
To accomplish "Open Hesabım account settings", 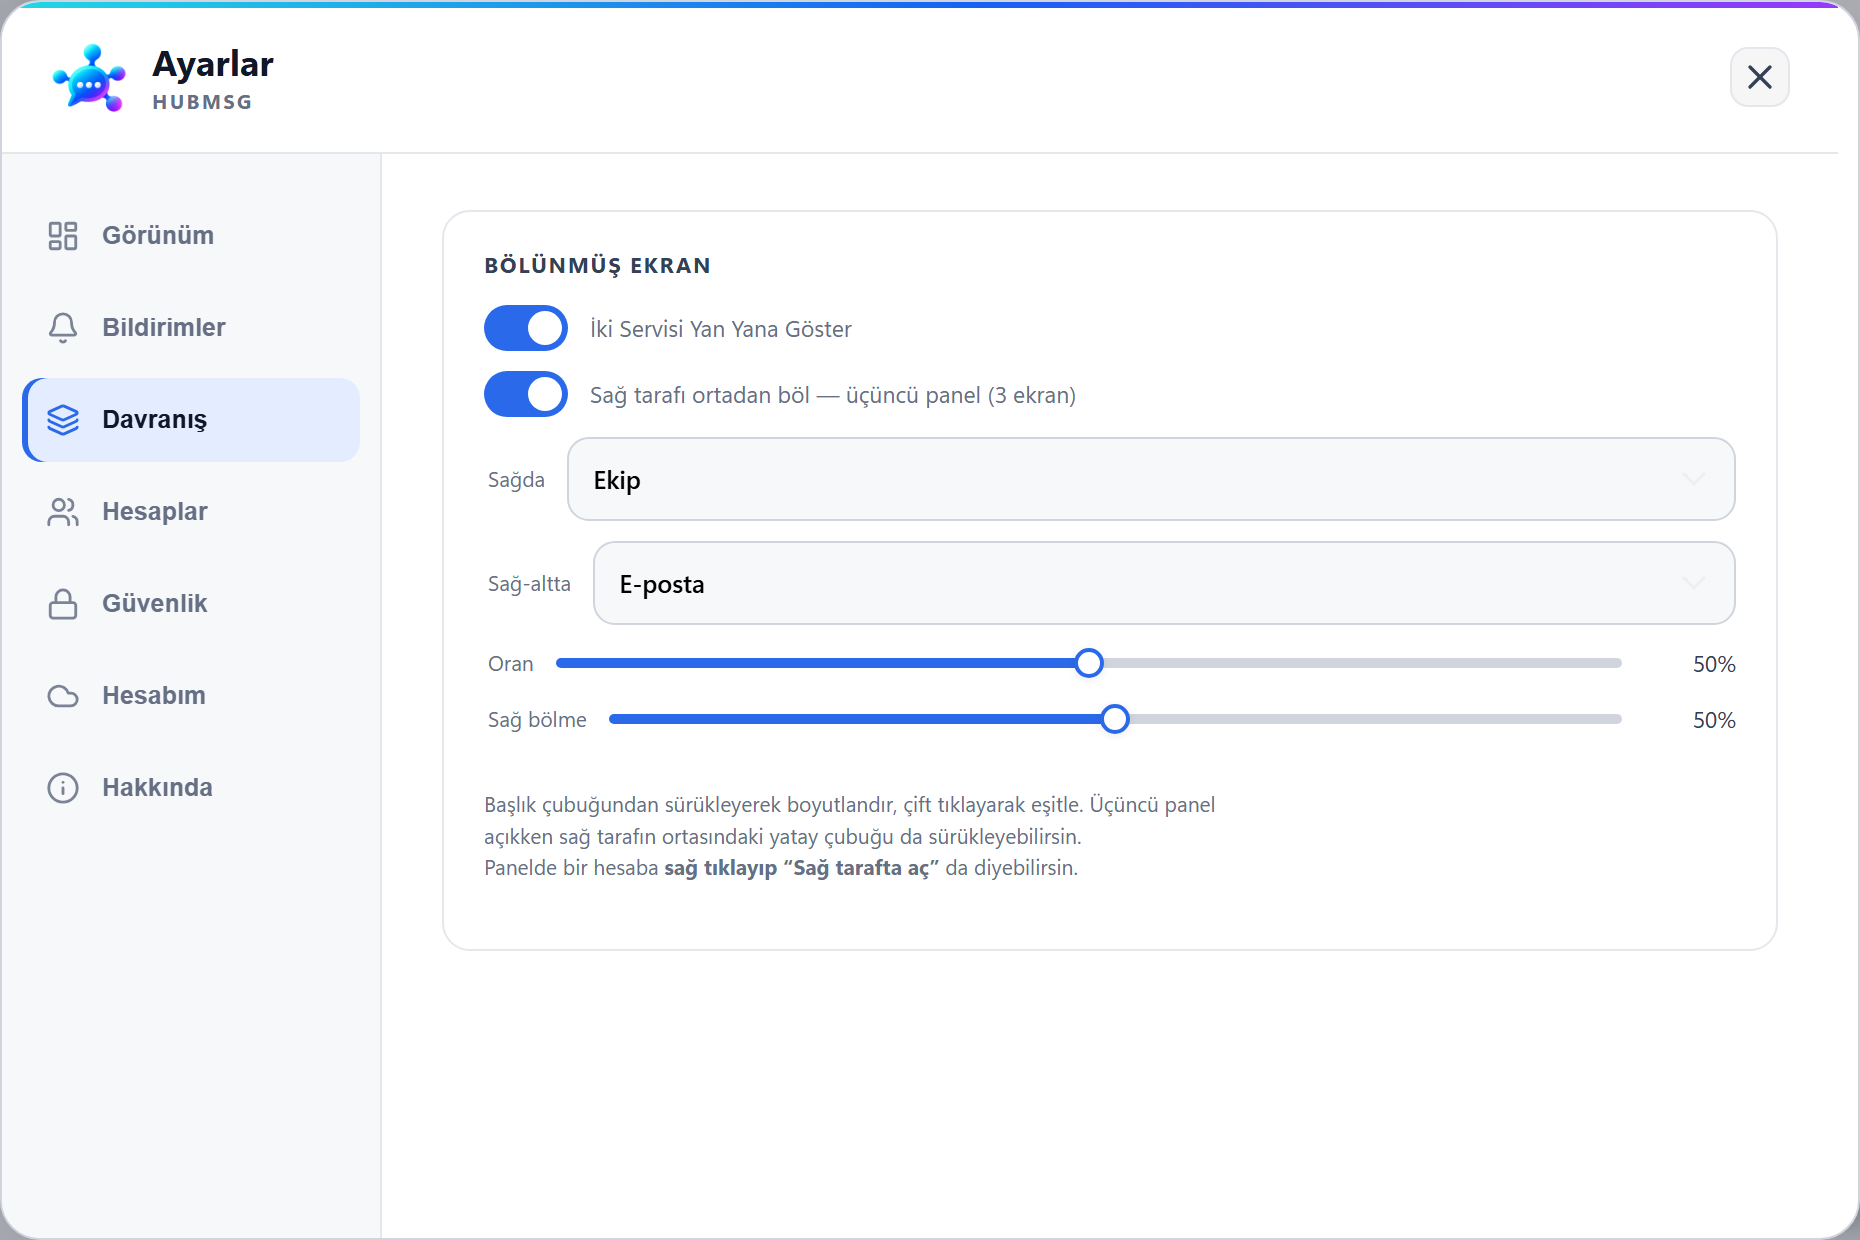I will [x=191, y=696].
